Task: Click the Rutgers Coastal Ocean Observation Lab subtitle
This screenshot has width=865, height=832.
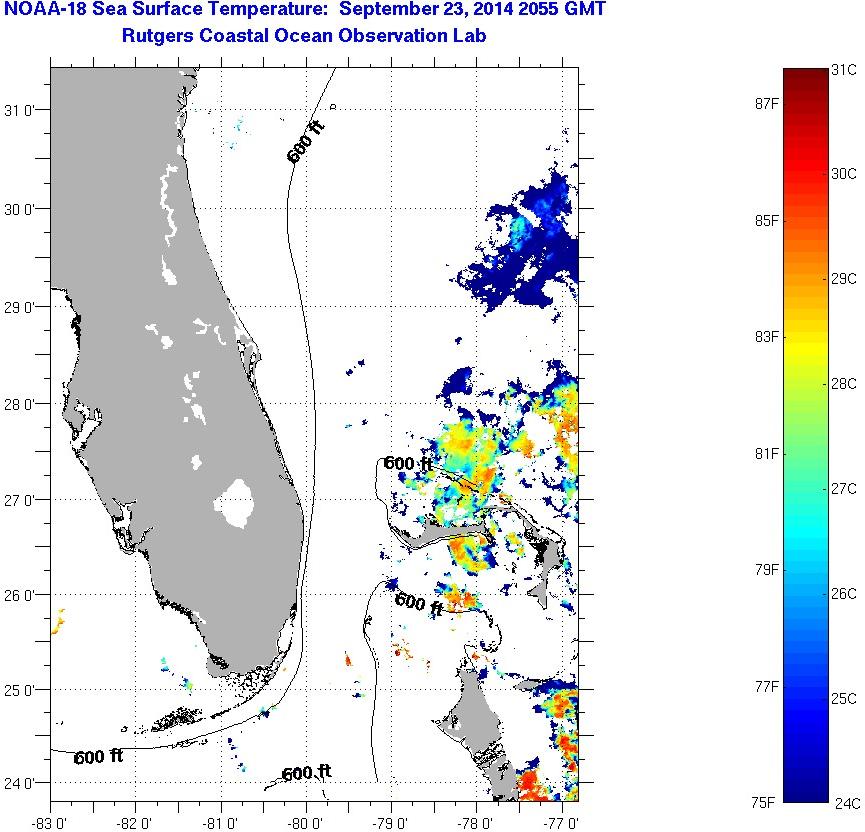Action: point(311,37)
